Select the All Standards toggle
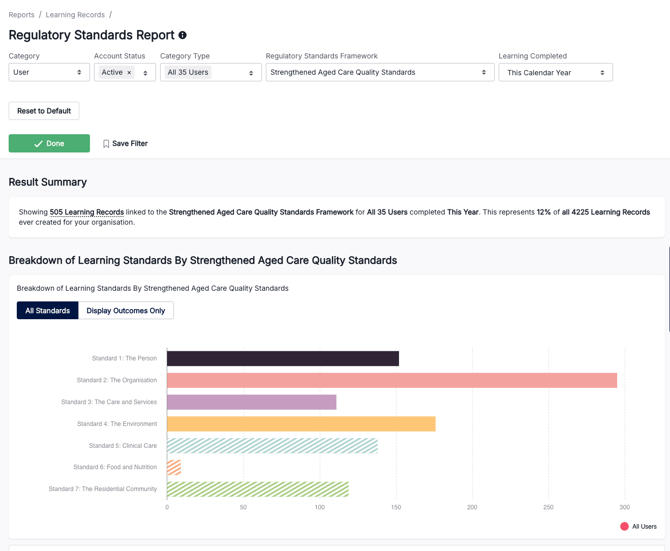 pos(48,311)
